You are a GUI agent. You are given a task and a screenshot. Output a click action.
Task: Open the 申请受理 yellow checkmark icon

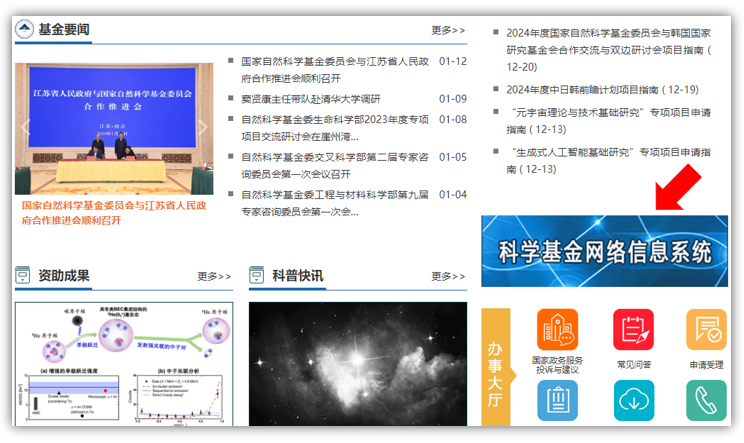[x=706, y=329]
